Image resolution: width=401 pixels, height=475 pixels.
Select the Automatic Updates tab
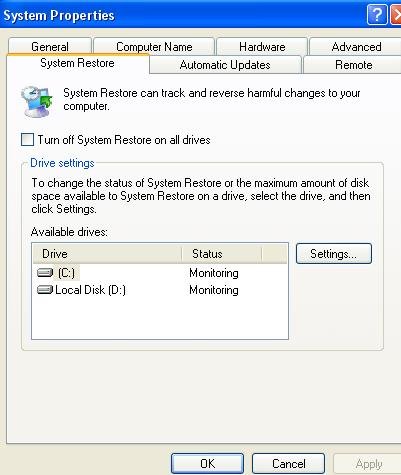225,64
